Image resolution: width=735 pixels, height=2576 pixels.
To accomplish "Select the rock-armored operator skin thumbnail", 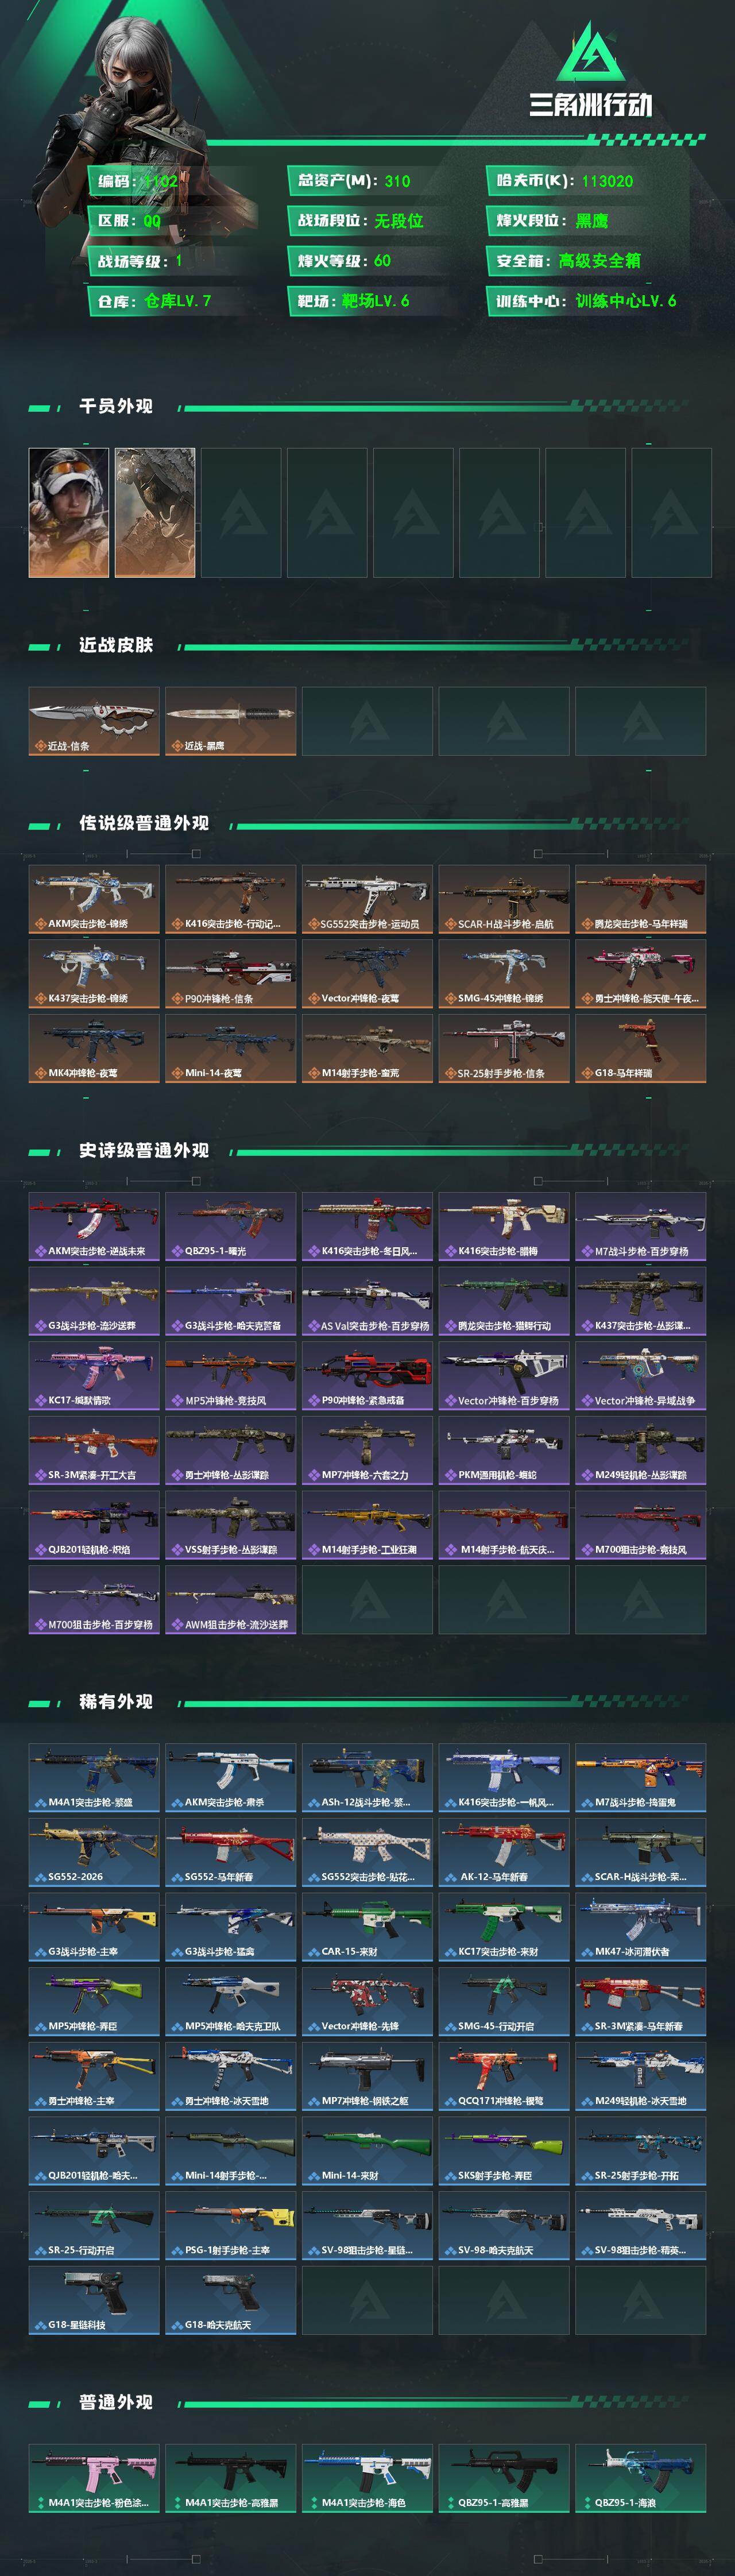I will pos(155,512).
